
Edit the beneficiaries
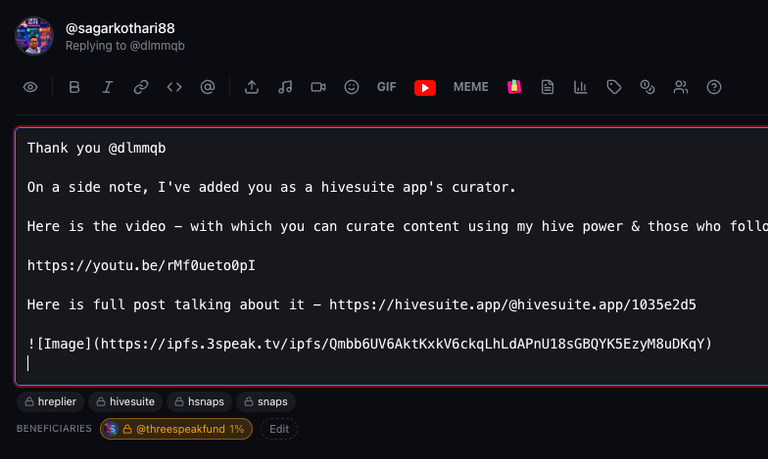pos(279,429)
